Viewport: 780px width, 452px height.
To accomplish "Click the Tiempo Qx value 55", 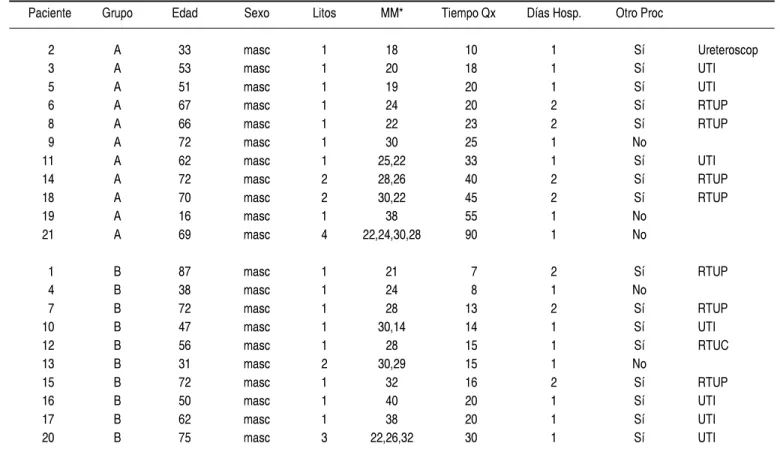I will 471,216.
